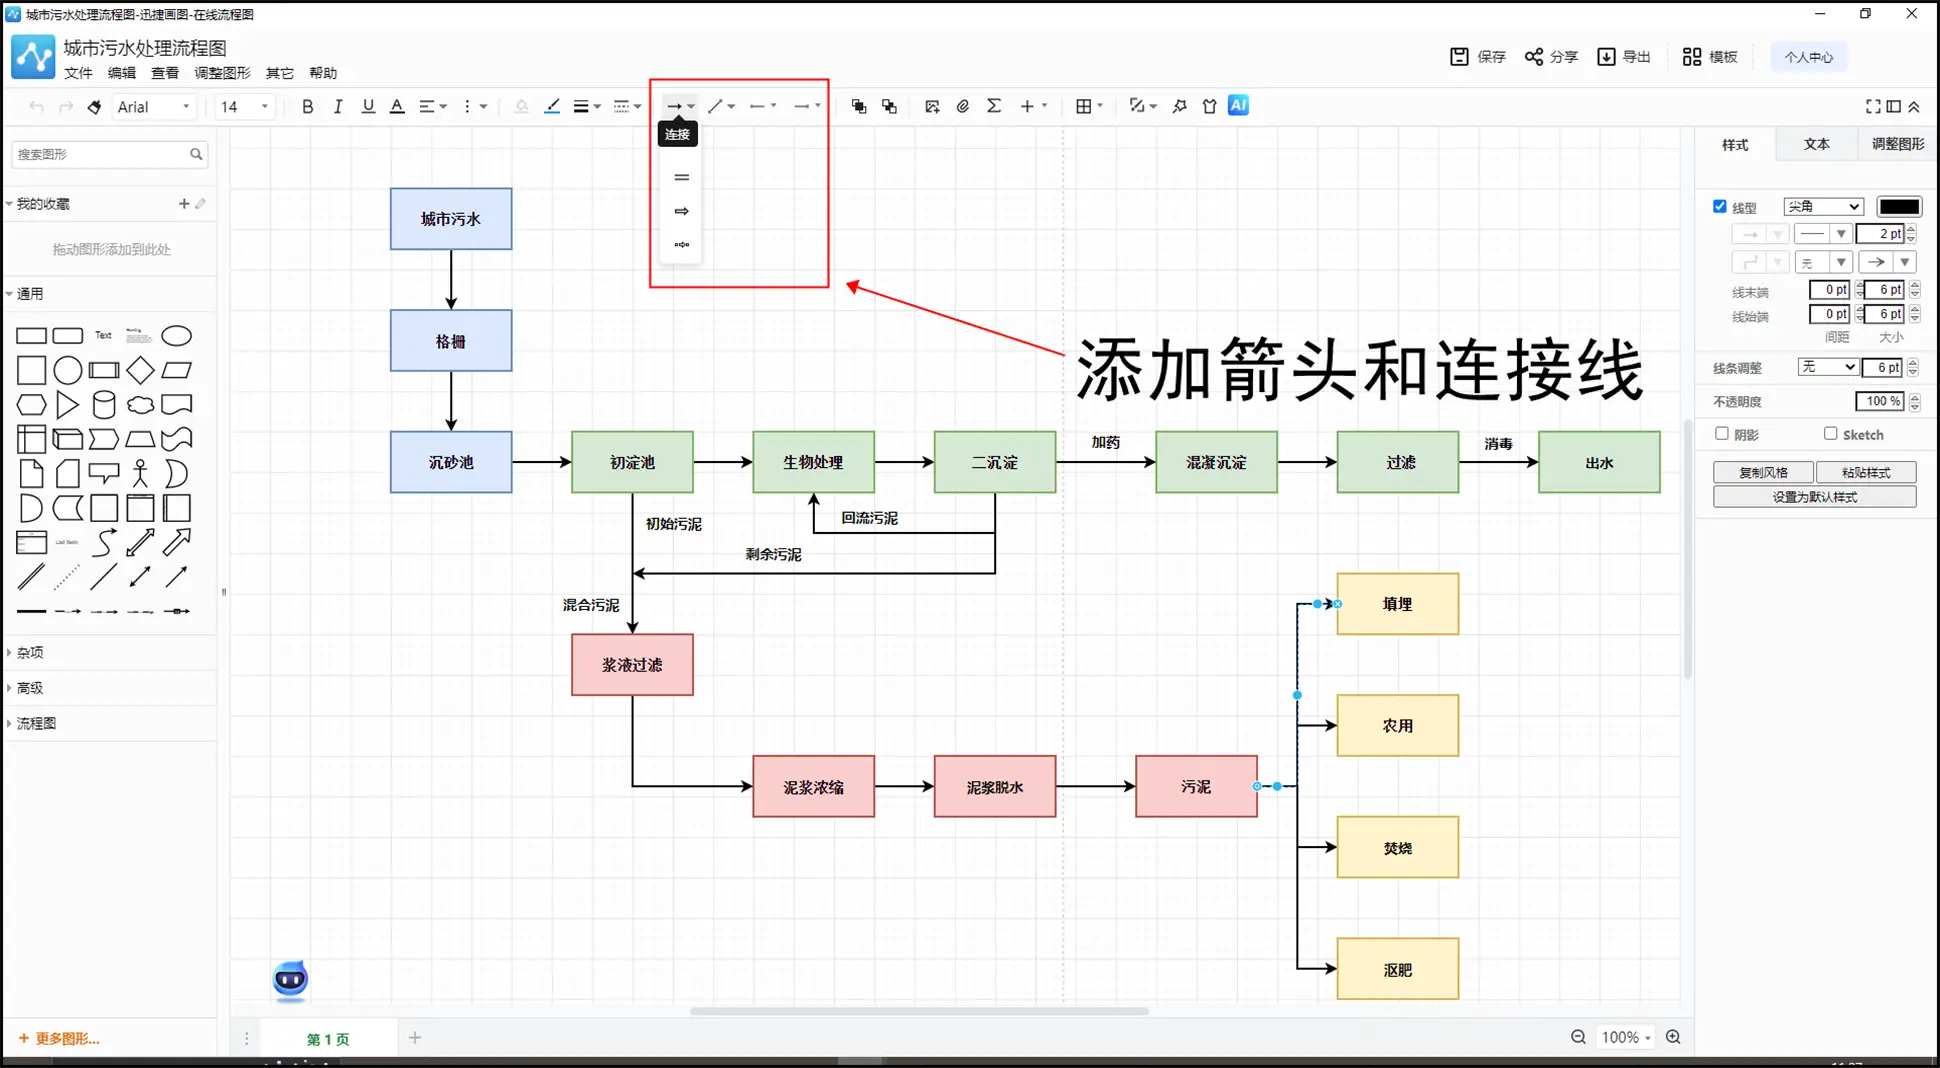Image resolution: width=1940 pixels, height=1068 pixels.
Task: Open the font color tool
Action: click(x=397, y=106)
